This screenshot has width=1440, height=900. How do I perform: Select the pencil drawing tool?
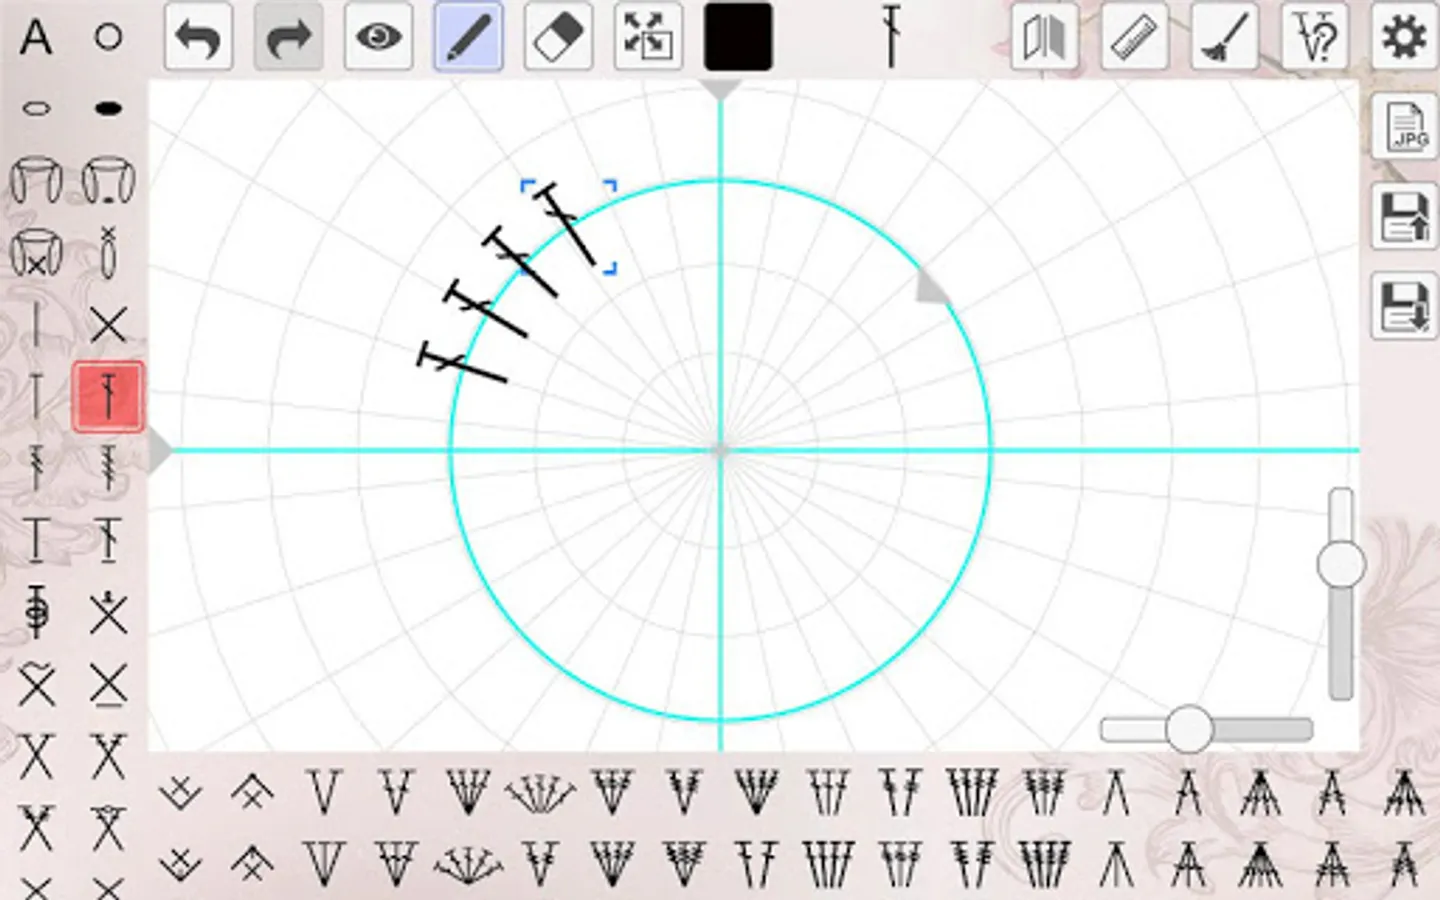[x=468, y=36]
